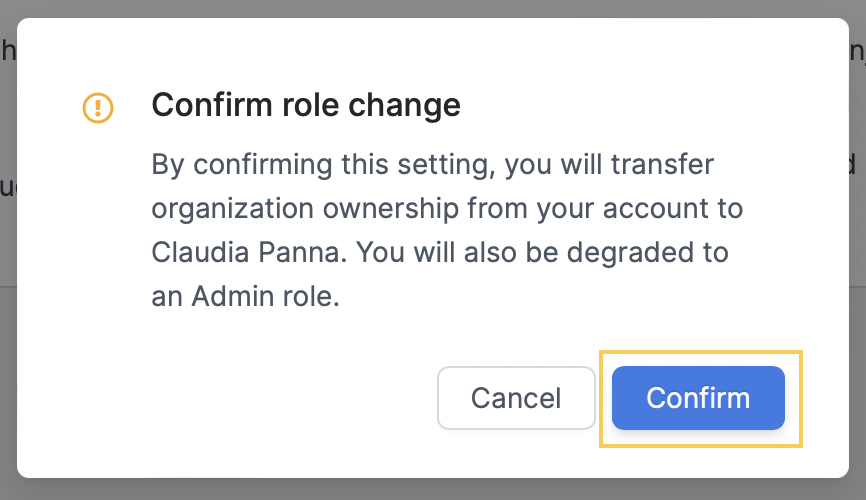Image resolution: width=866 pixels, height=500 pixels.
Task: Click the partially hidden text at top-left background
Action: (x=8, y=51)
